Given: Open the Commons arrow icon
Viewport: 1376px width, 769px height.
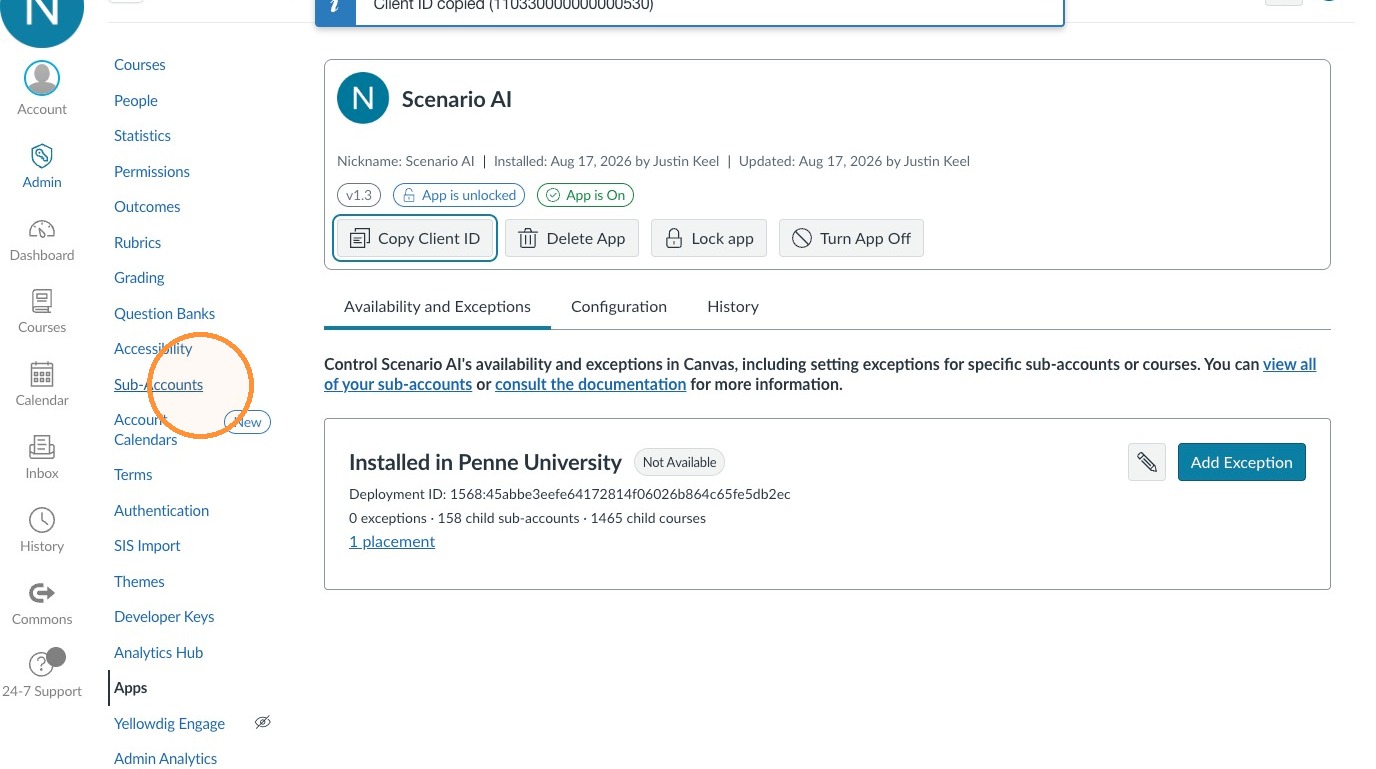Looking at the screenshot, I should (x=41, y=593).
